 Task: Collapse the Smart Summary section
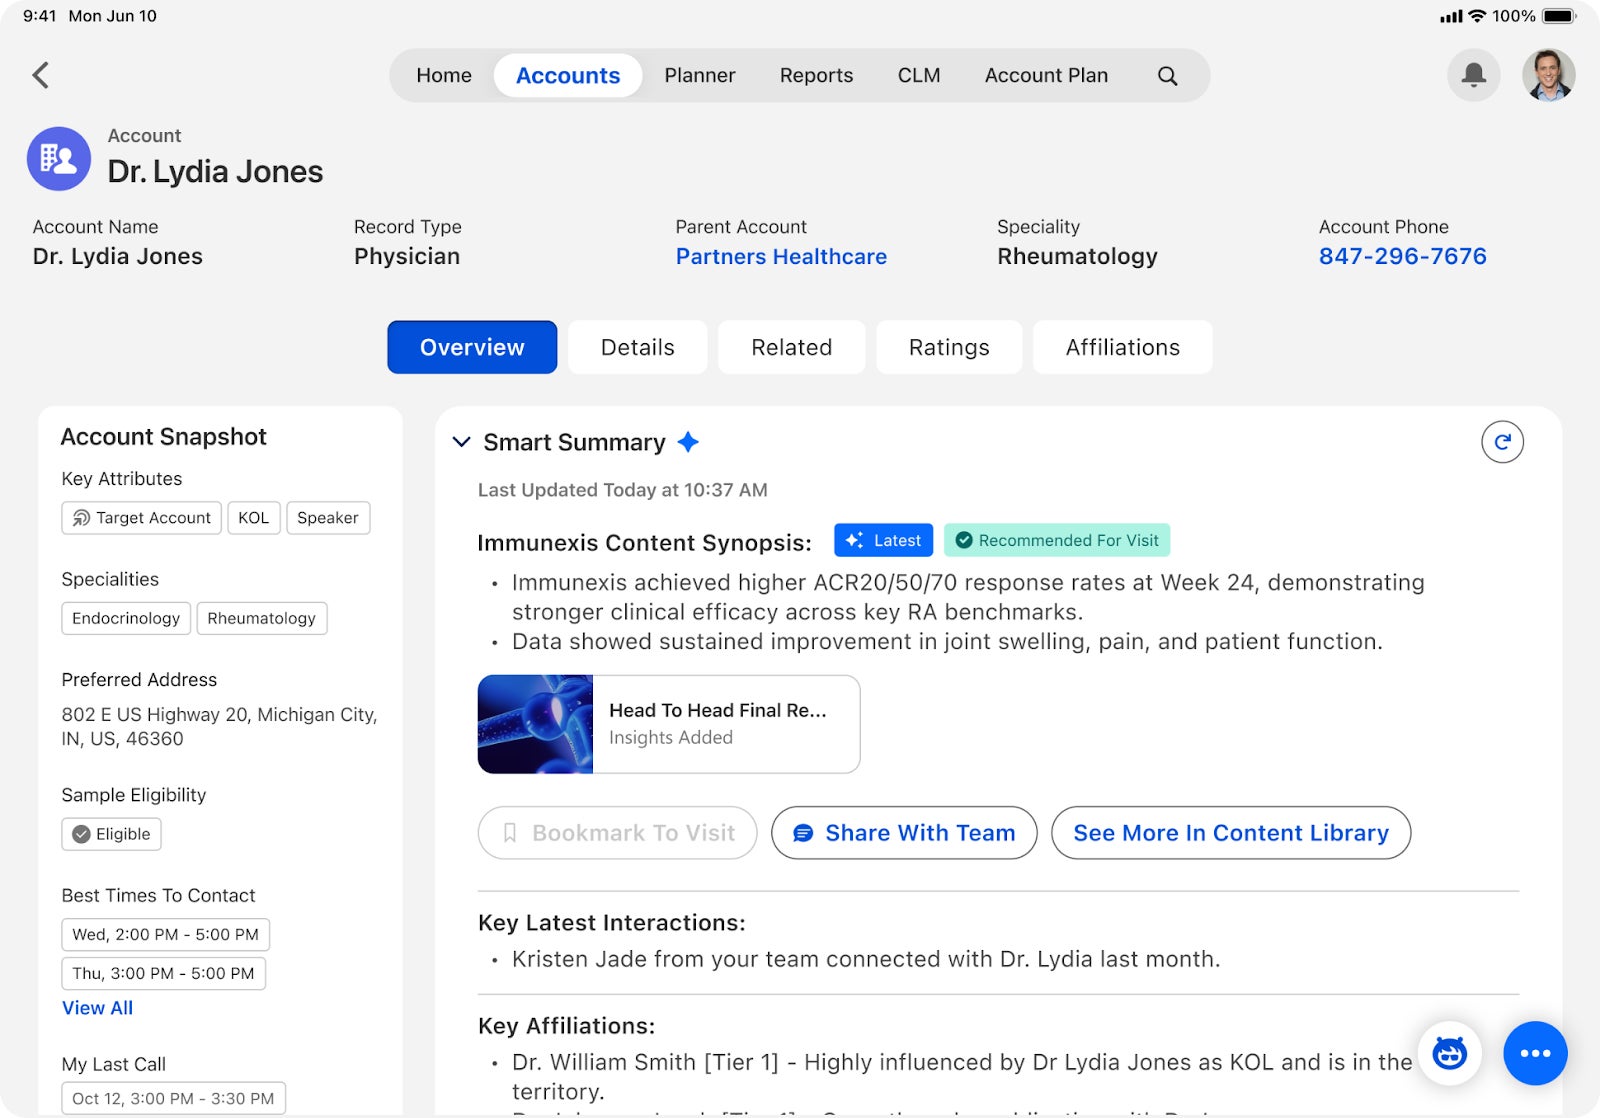tap(461, 442)
